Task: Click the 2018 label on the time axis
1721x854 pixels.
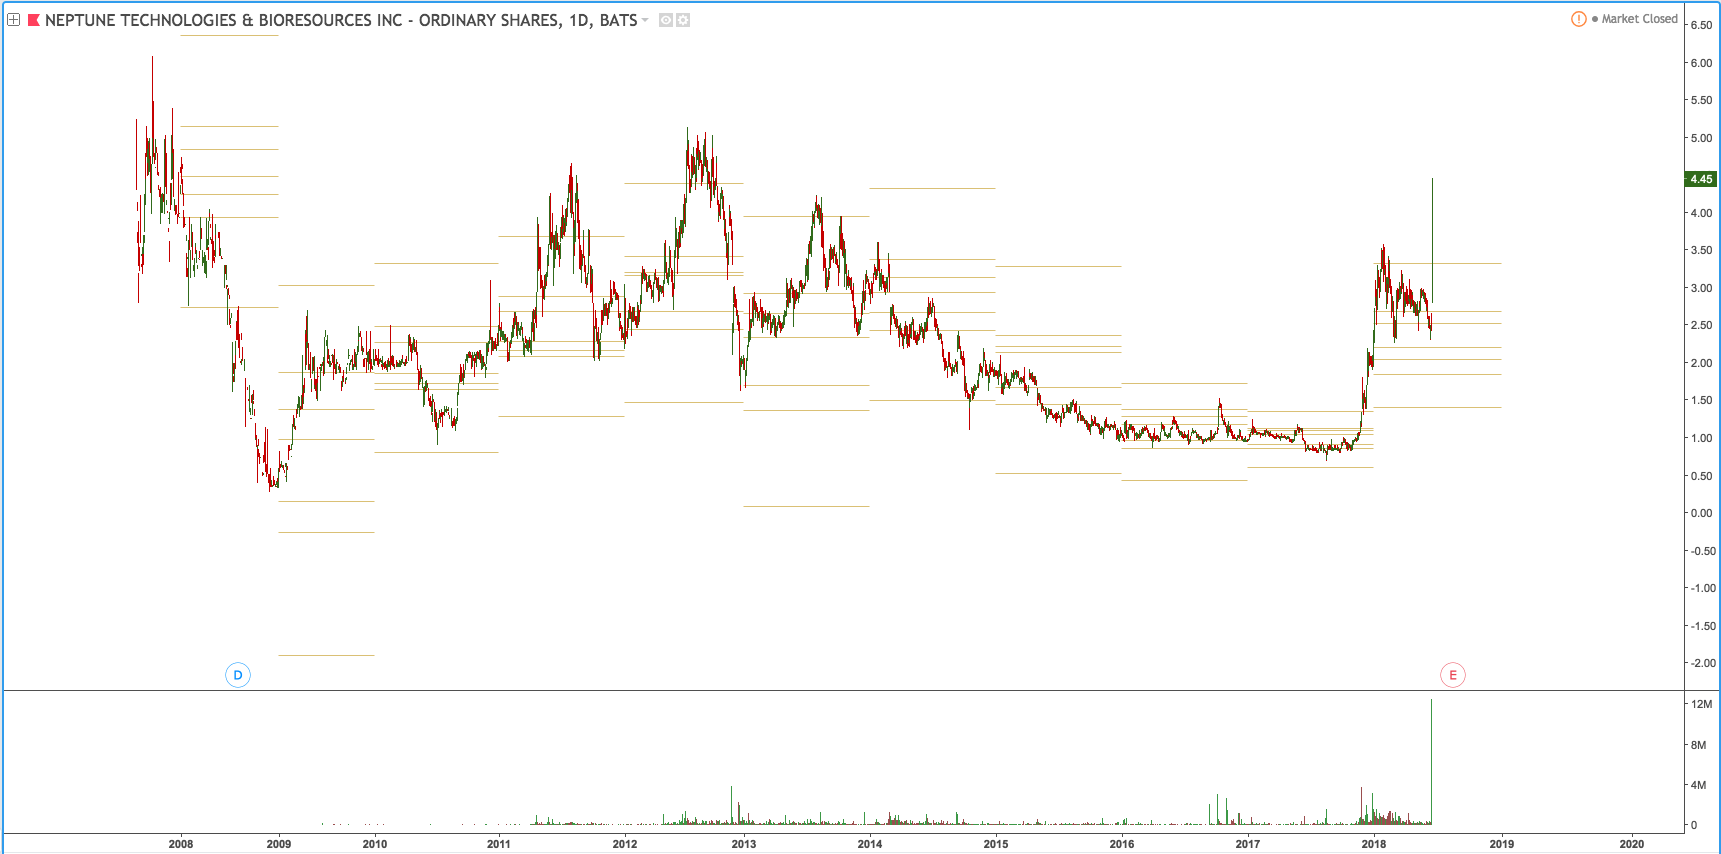Action: click(1374, 844)
